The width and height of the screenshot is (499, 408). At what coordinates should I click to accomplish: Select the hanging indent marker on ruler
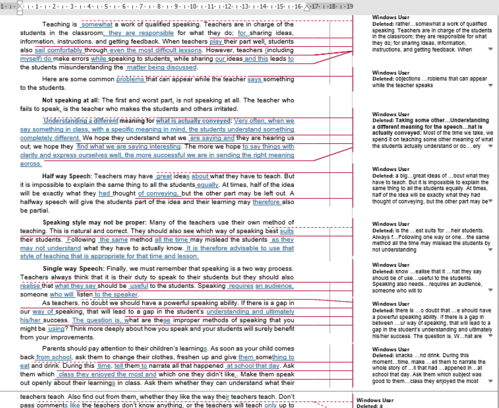[x=20, y=8]
